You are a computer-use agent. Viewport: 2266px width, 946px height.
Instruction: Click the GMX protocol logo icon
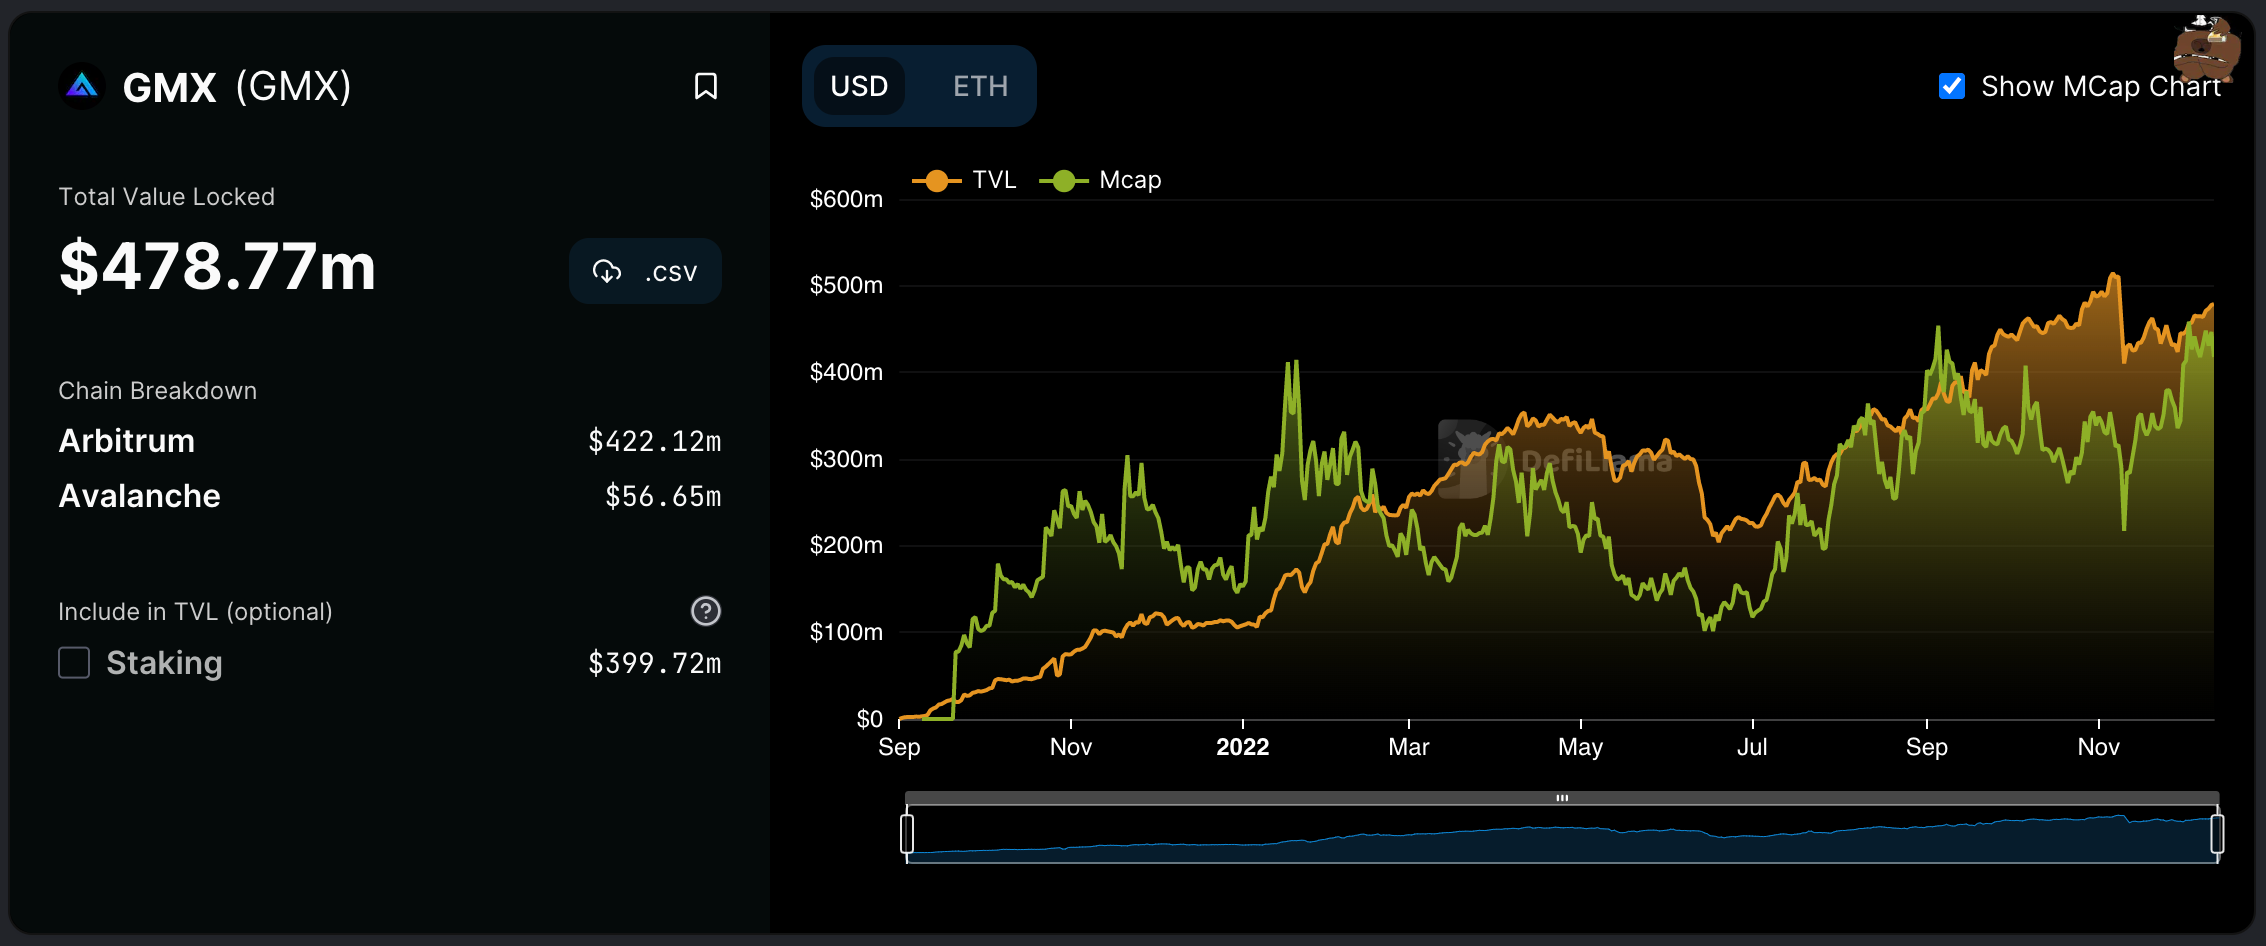82,87
